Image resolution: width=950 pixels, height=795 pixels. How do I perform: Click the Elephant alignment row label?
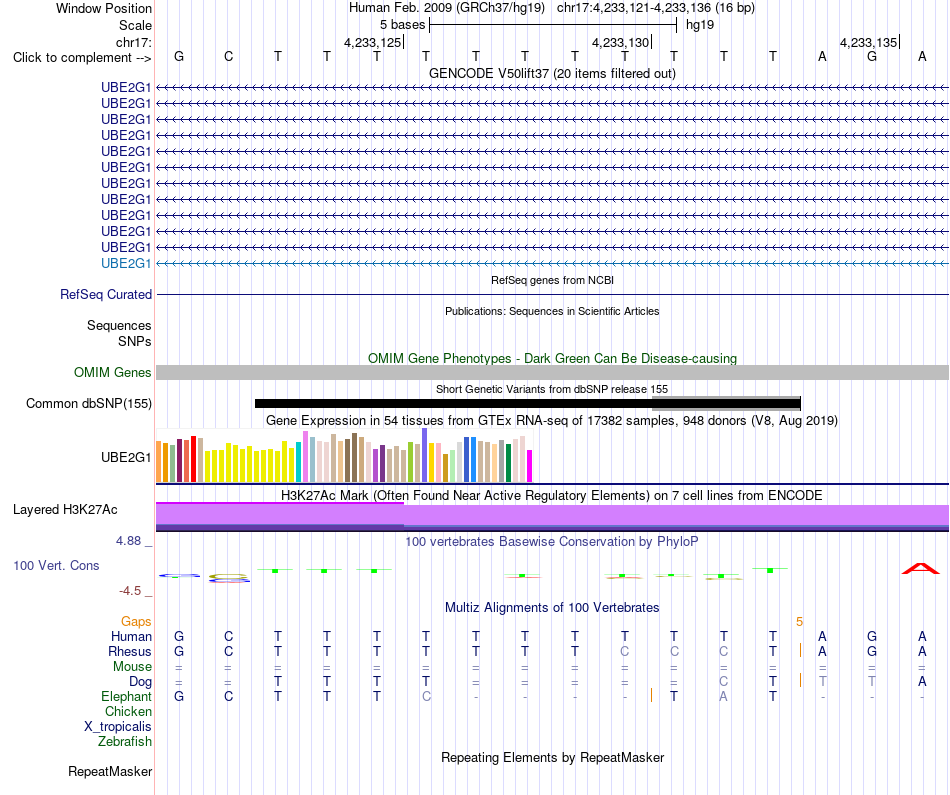(126, 697)
